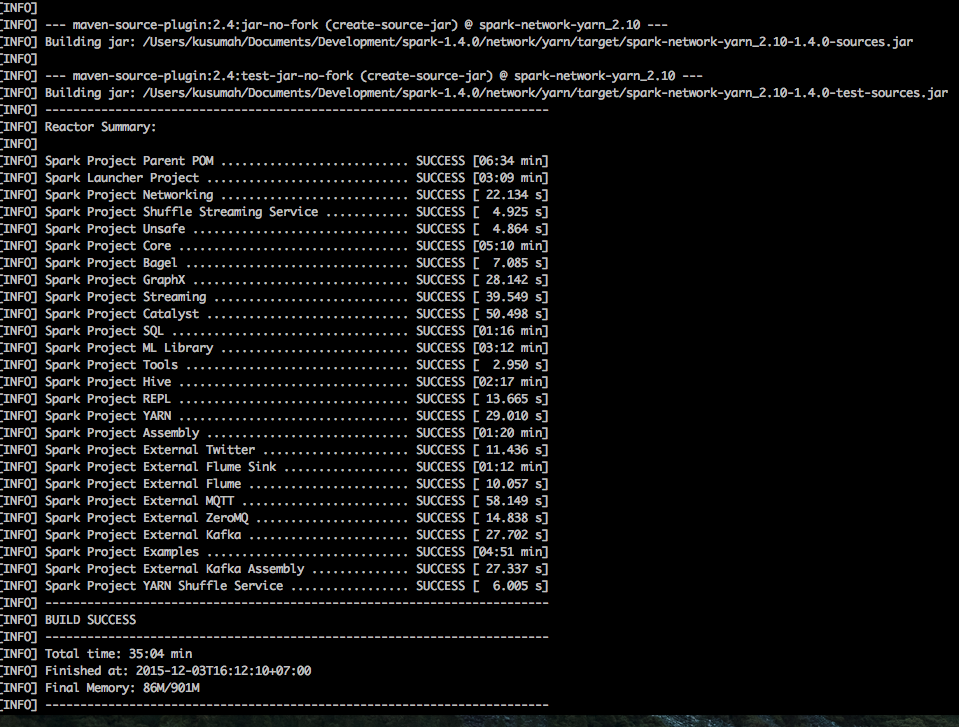Viewport: 959px width, 727px height.
Task: Click the Spark Project Core line
Action: coord(296,246)
